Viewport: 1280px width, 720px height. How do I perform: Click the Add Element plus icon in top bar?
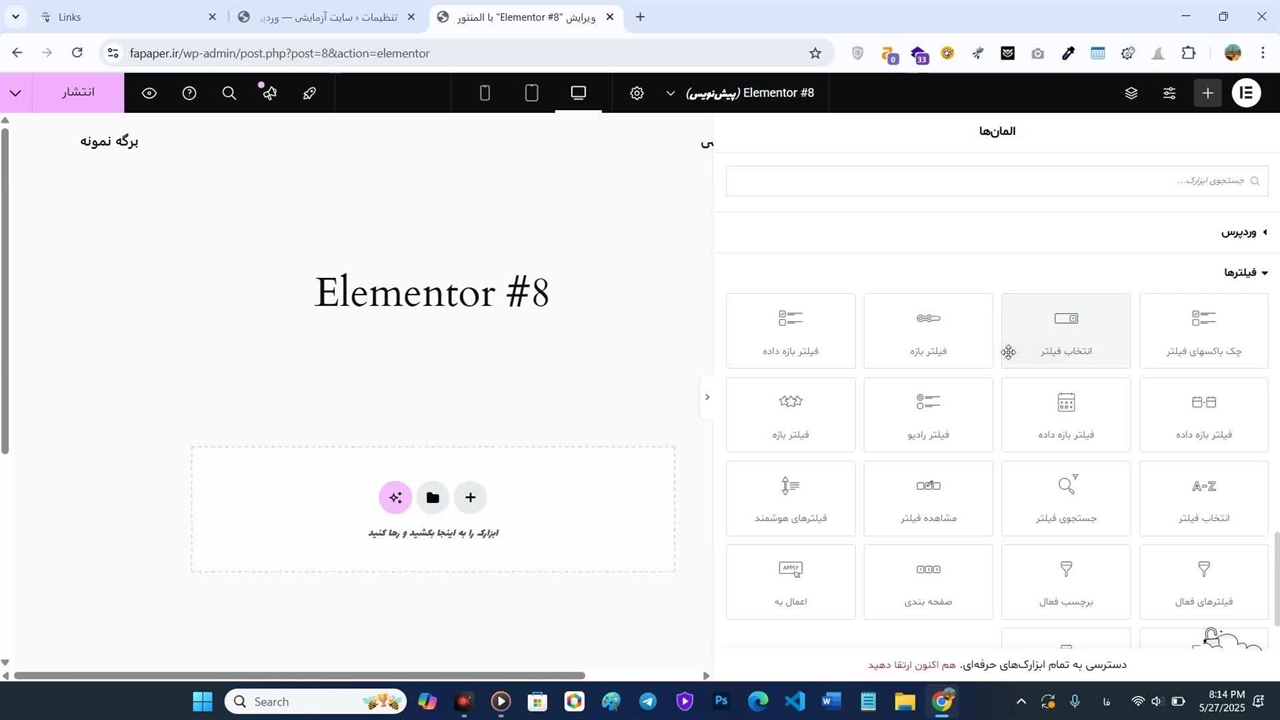pos(1208,93)
